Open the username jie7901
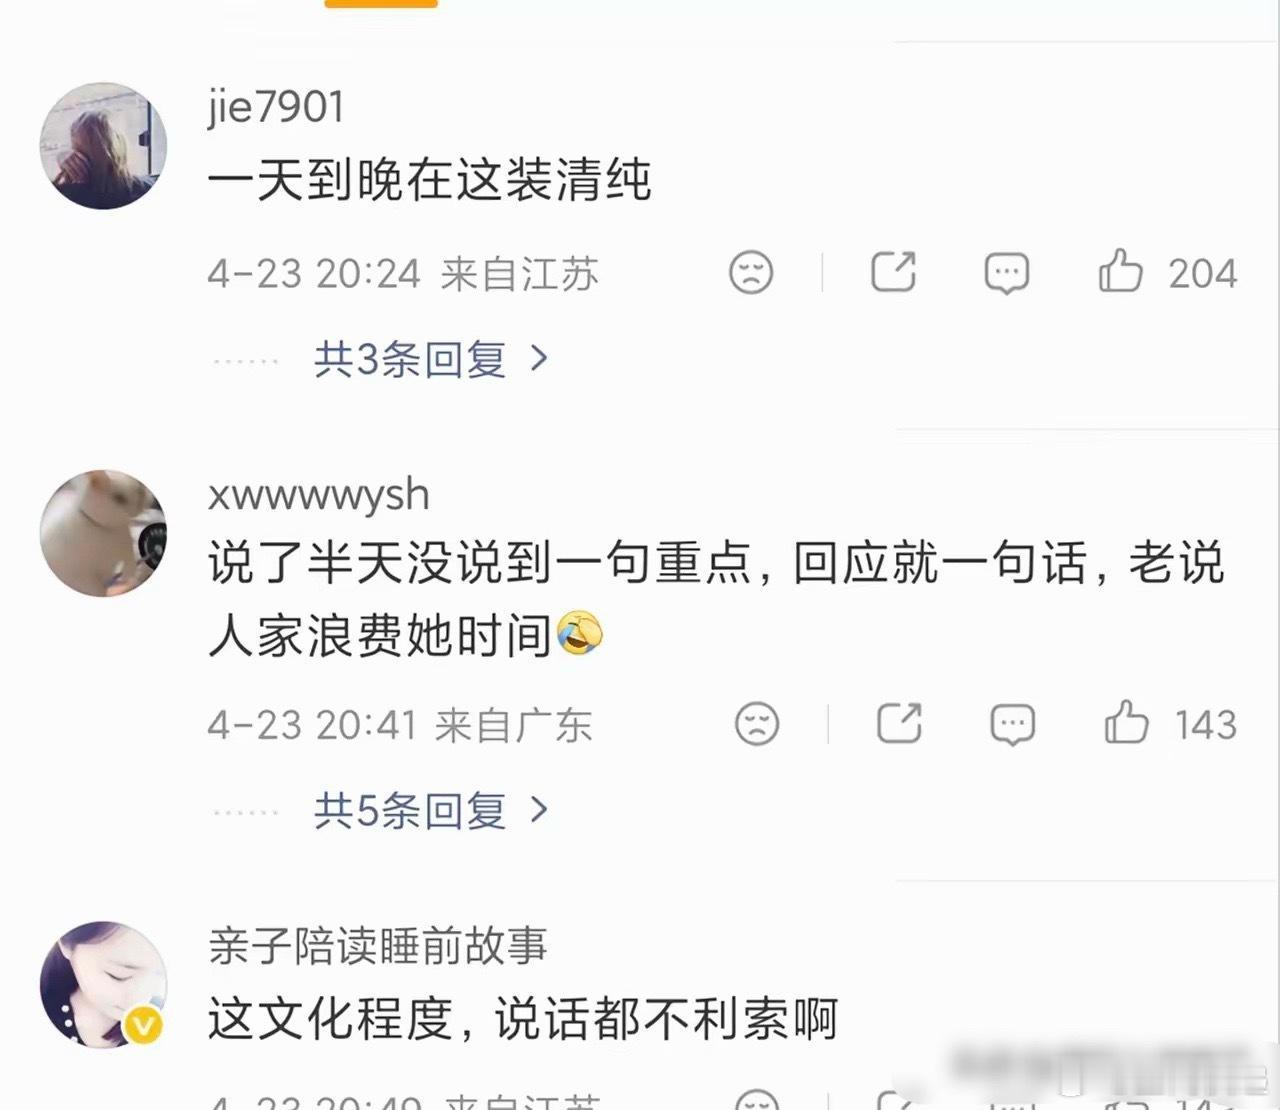This screenshot has width=1280, height=1110. point(276,107)
